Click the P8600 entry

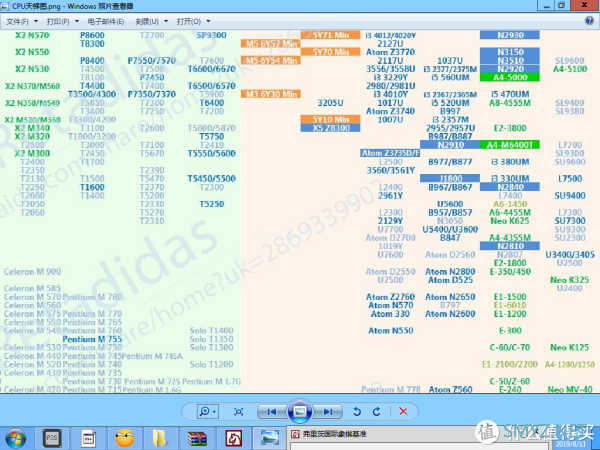[x=92, y=35]
